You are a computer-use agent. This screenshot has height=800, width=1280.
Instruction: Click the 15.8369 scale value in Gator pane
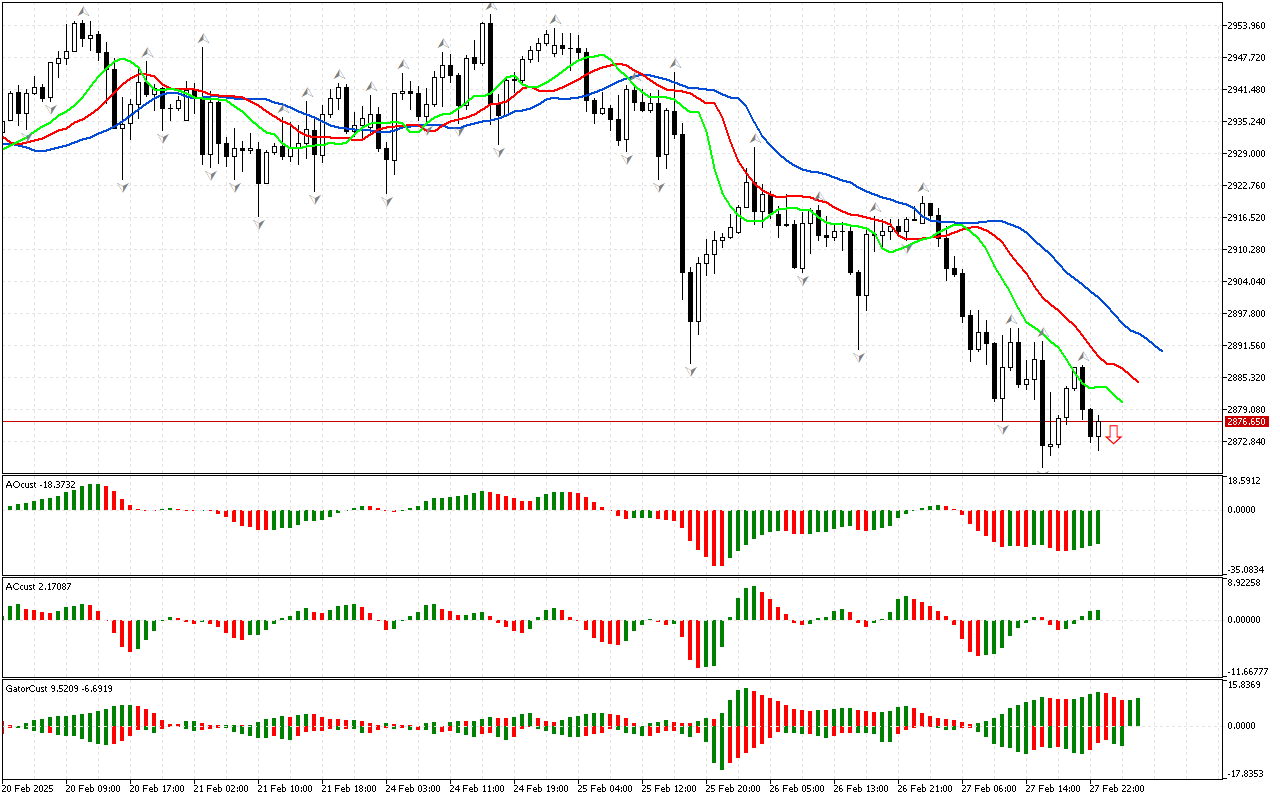coord(1246,686)
